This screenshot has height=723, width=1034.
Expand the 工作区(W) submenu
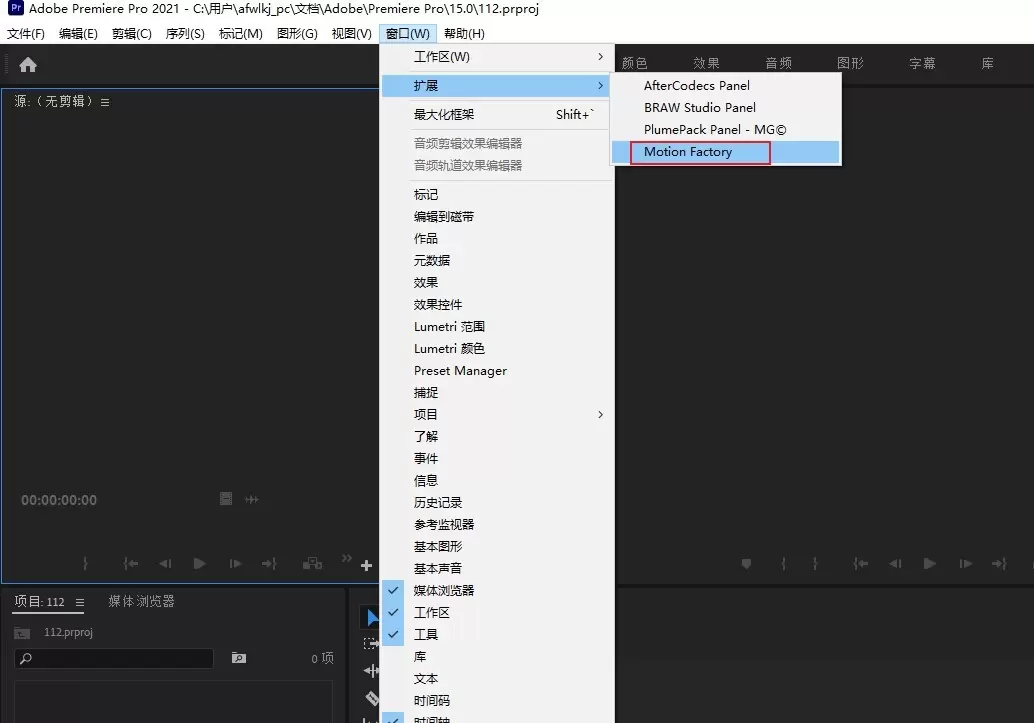(x=497, y=57)
